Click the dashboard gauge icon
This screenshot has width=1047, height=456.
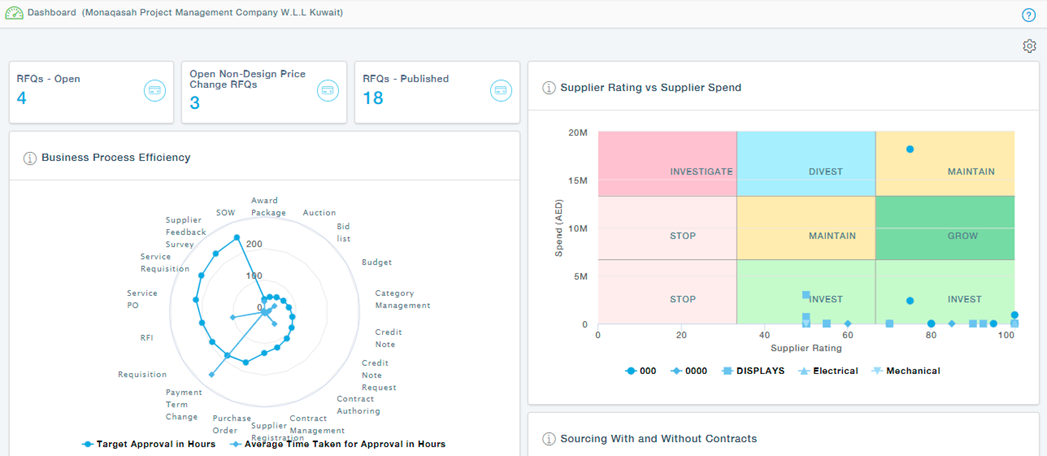click(14, 14)
